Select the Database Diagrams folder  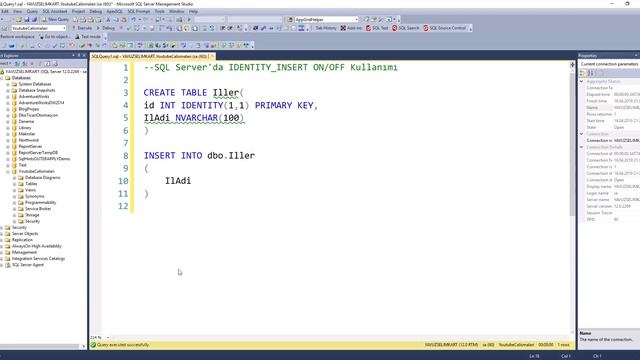pyautogui.click(x=42, y=178)
